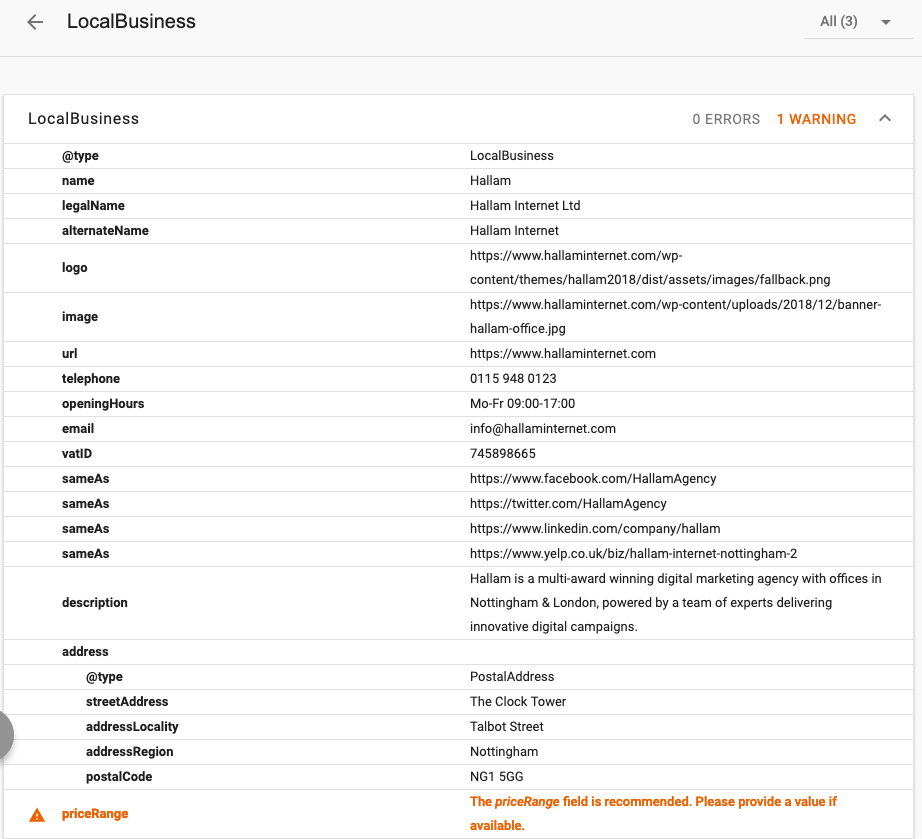The height and width of the screenshot is (839, 922).
Task: Click the addressLocality property label
Action: point(132,727)
